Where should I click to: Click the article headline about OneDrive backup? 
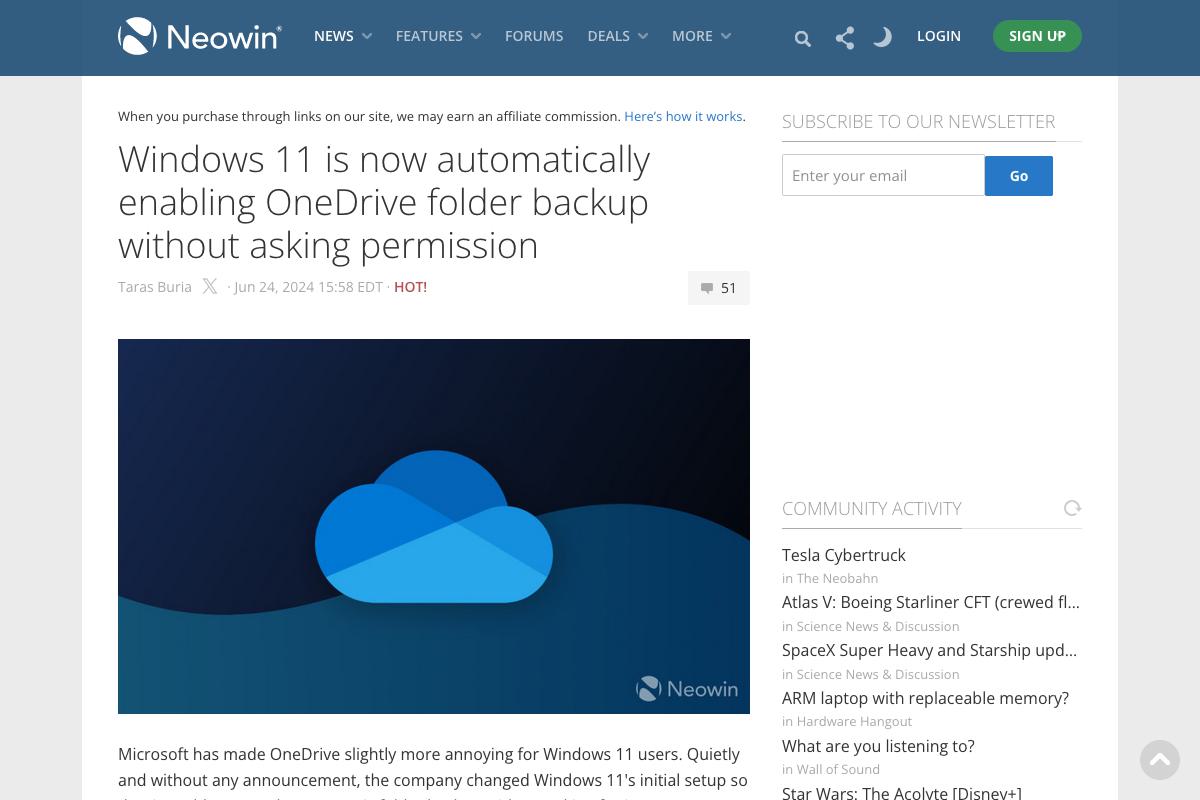pyautogui.click(x=384, y=202)
